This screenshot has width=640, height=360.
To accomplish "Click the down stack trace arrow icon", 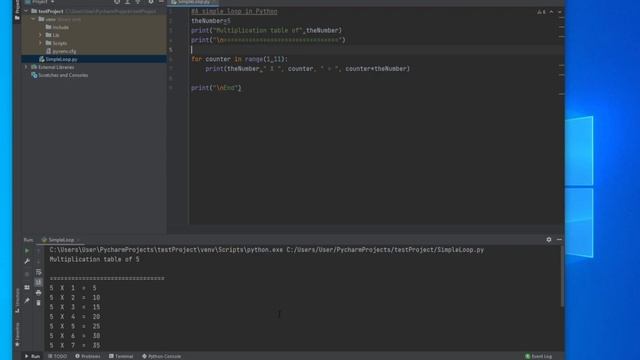I will pyautogui.click(x=38, y=261).
